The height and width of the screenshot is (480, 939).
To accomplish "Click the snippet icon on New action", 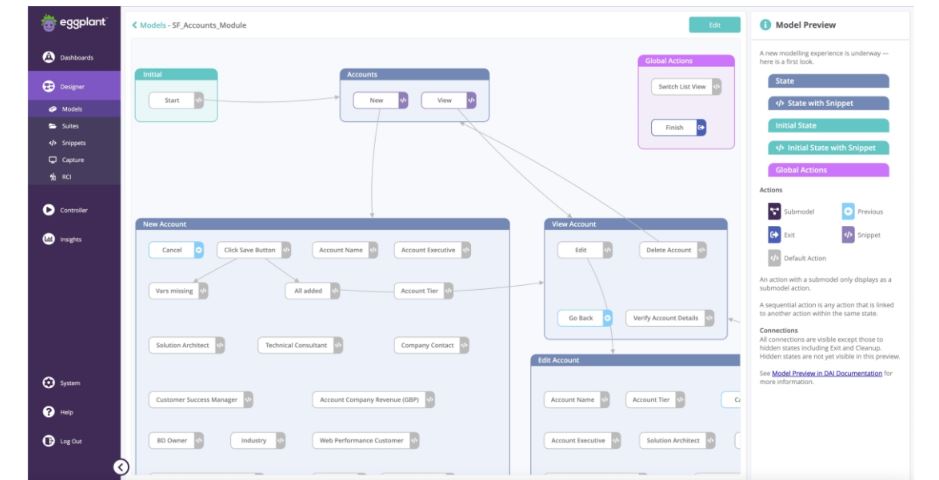I will 403,100.
